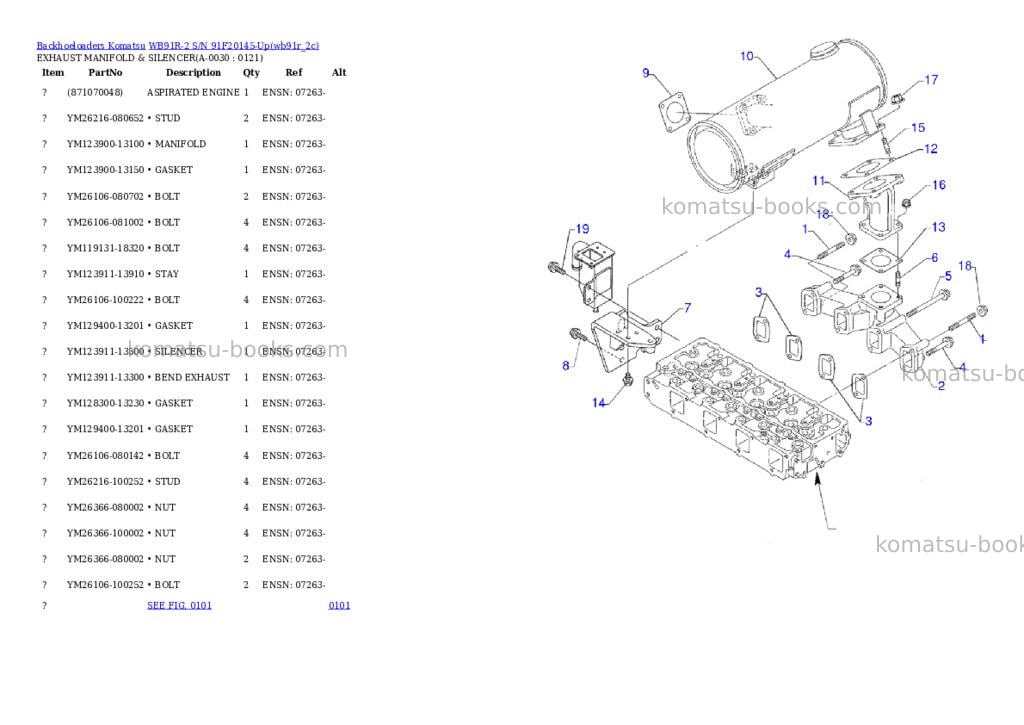
Task: Click callout 7 by the stay bracket
Action: 688,307
